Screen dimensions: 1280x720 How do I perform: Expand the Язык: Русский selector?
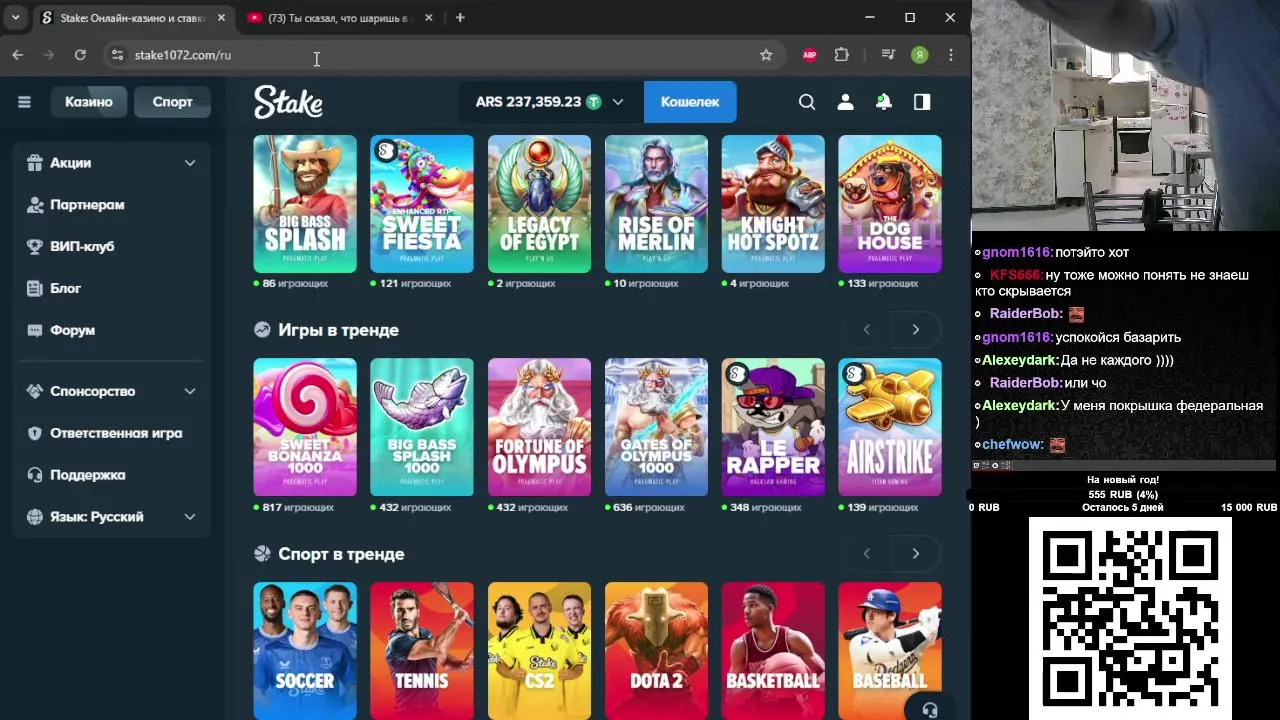coord(111,517)
